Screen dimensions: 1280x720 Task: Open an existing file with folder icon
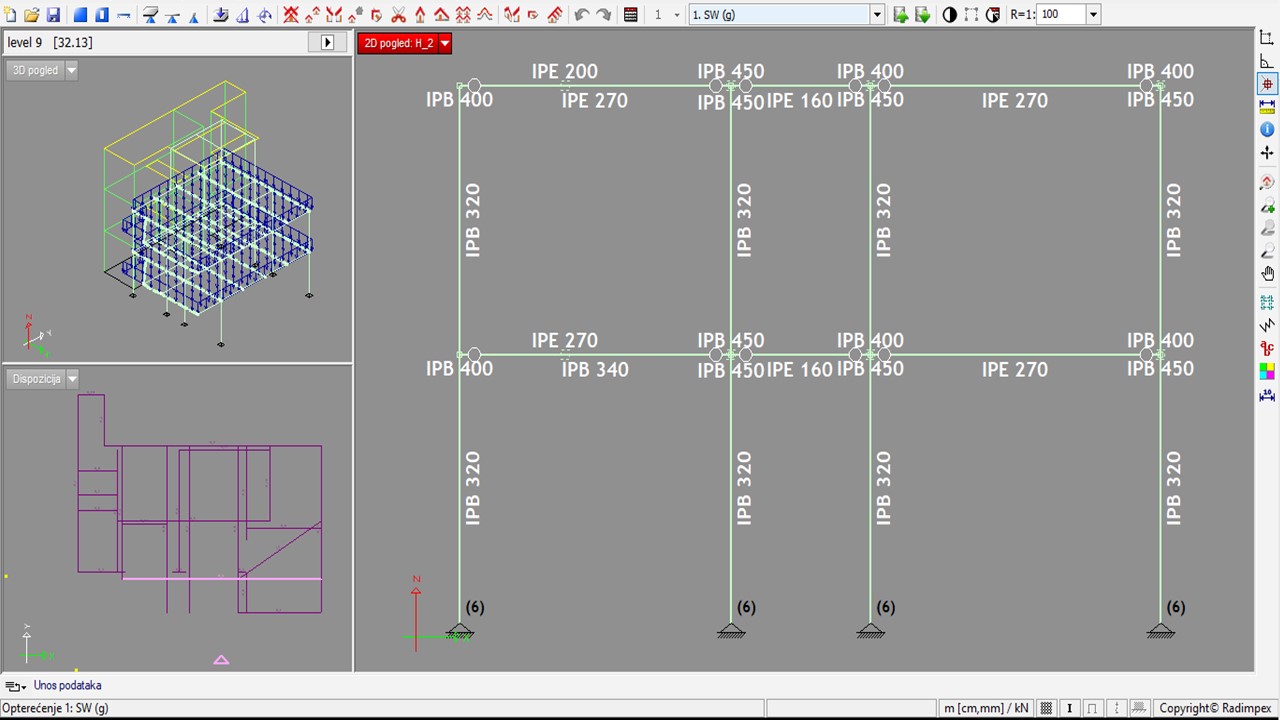[31, 15]
